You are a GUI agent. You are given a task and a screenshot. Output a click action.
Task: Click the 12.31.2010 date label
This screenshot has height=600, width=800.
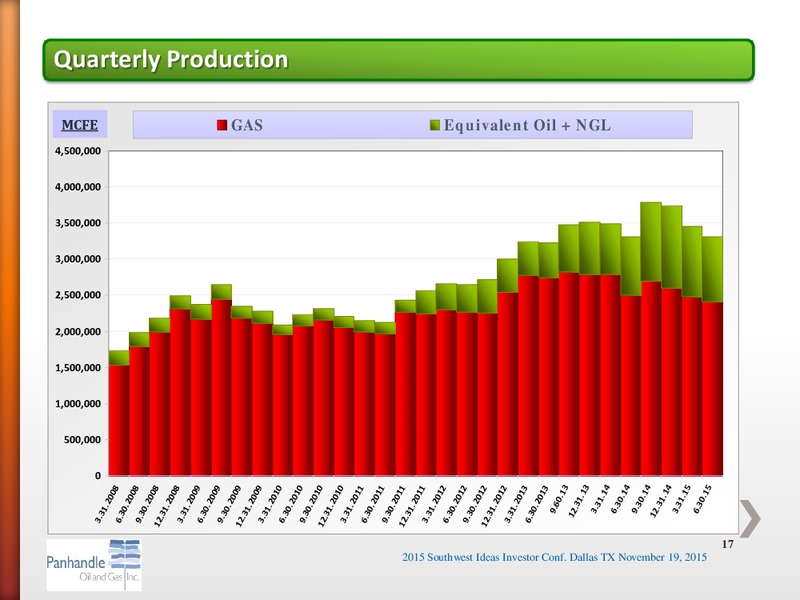pos(330,506)
